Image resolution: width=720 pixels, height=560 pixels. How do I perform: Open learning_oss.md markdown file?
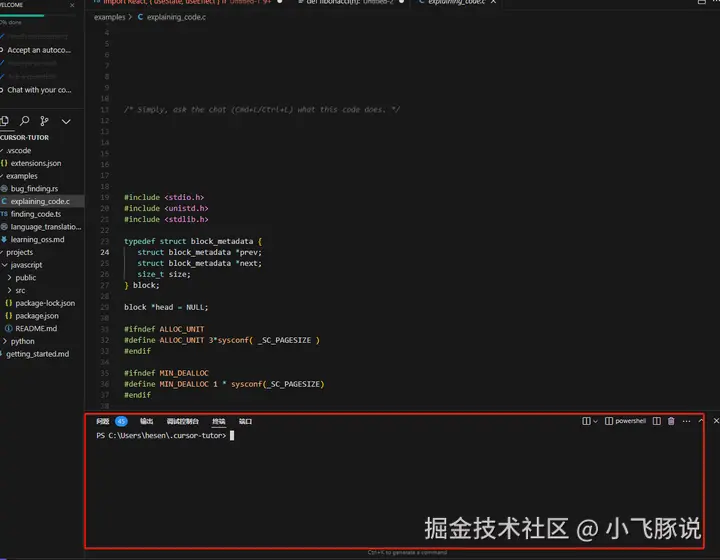coord(38,239)
